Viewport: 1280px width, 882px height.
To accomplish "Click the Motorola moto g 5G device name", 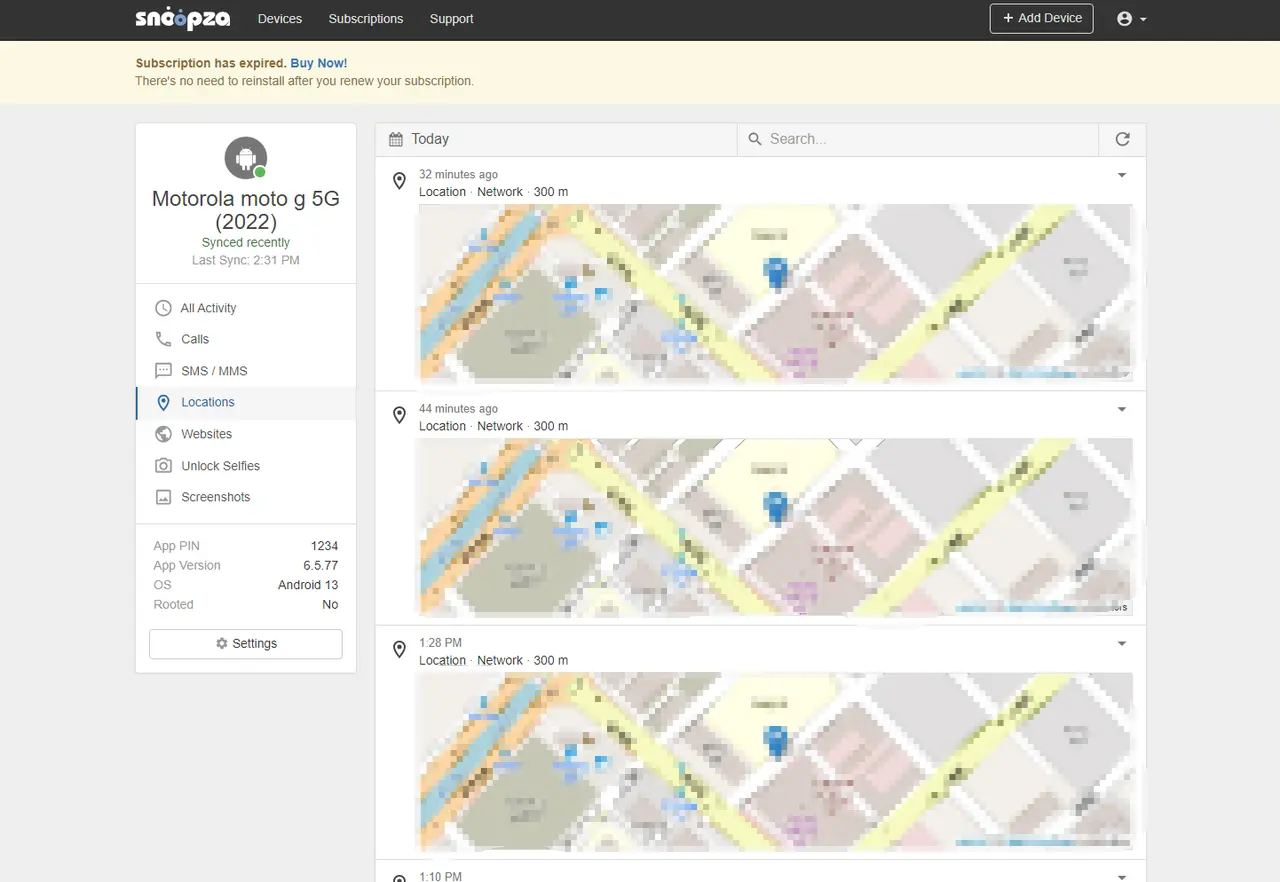I will 246,210.
